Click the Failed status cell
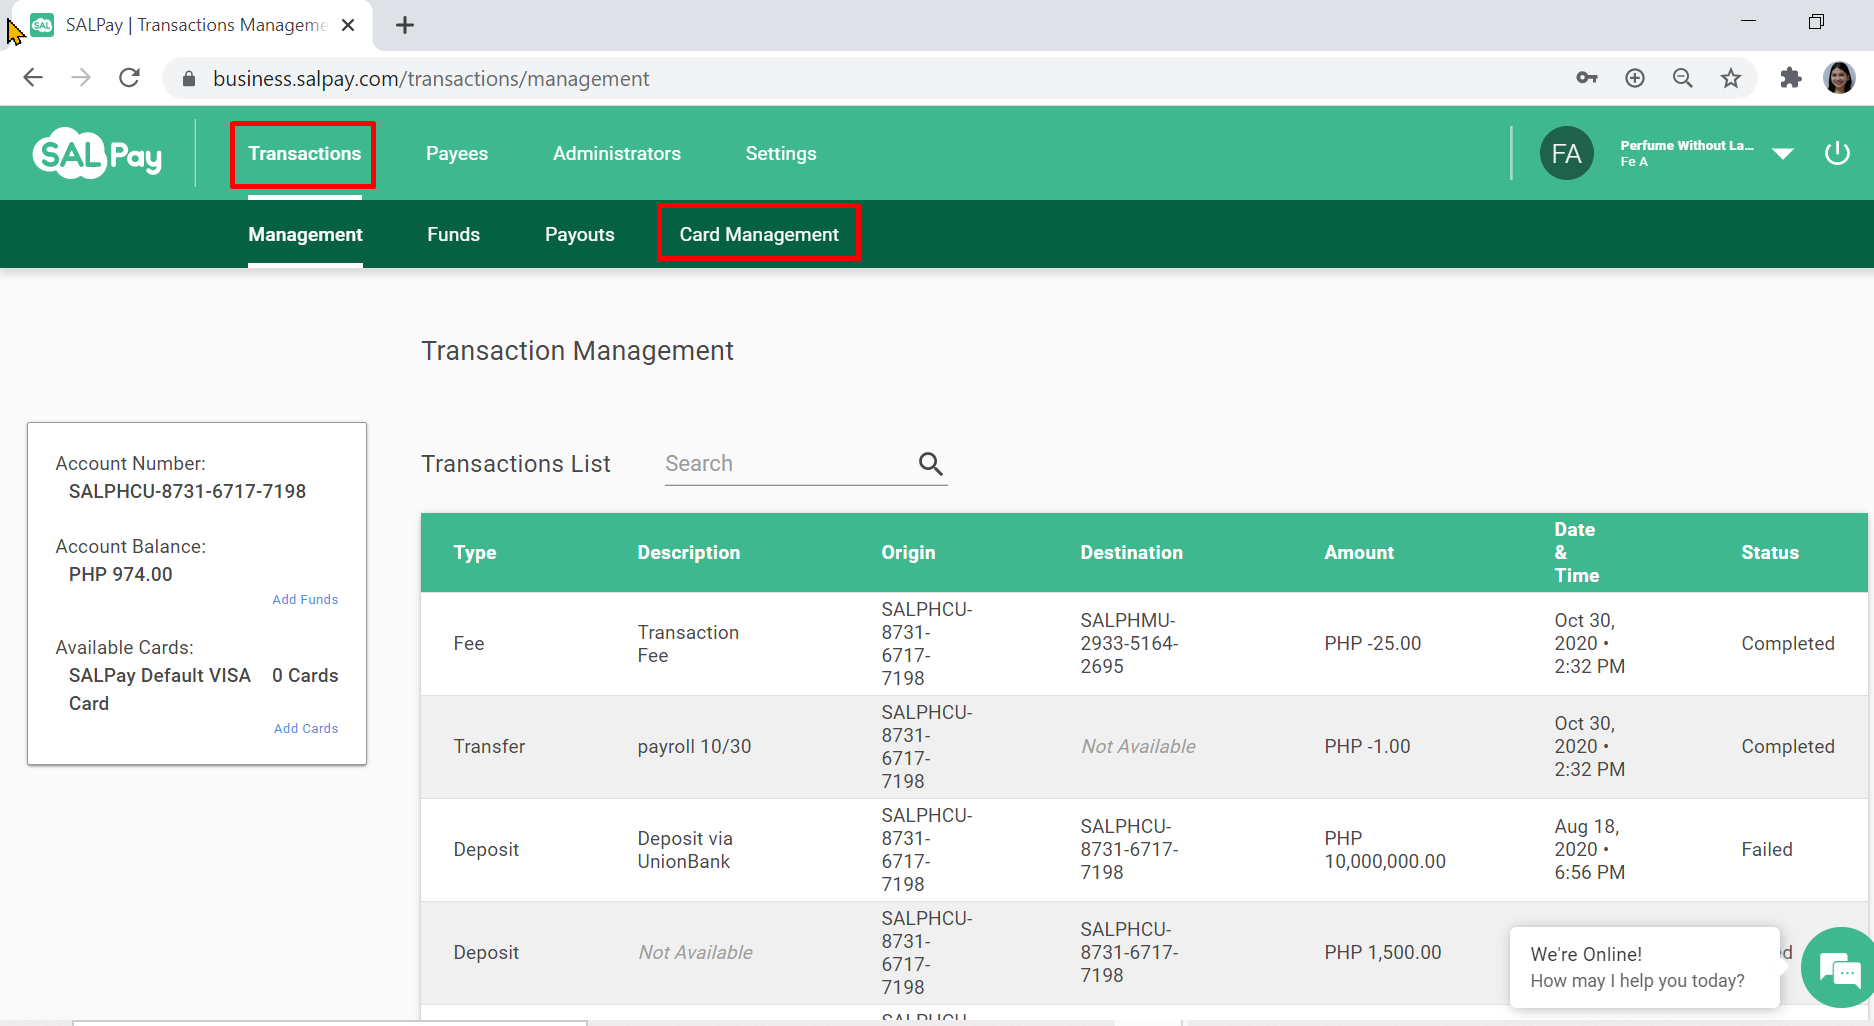1874x1026 pixels. pos(1767,850)
